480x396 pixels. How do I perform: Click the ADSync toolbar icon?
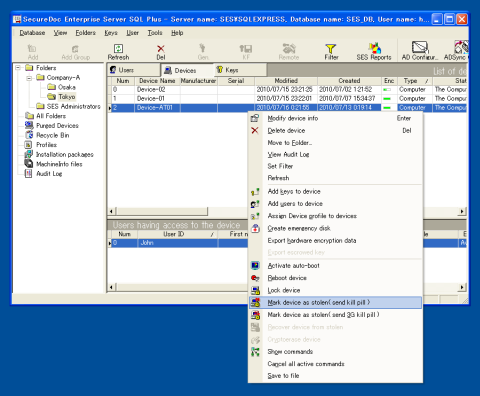coord(461,47)
